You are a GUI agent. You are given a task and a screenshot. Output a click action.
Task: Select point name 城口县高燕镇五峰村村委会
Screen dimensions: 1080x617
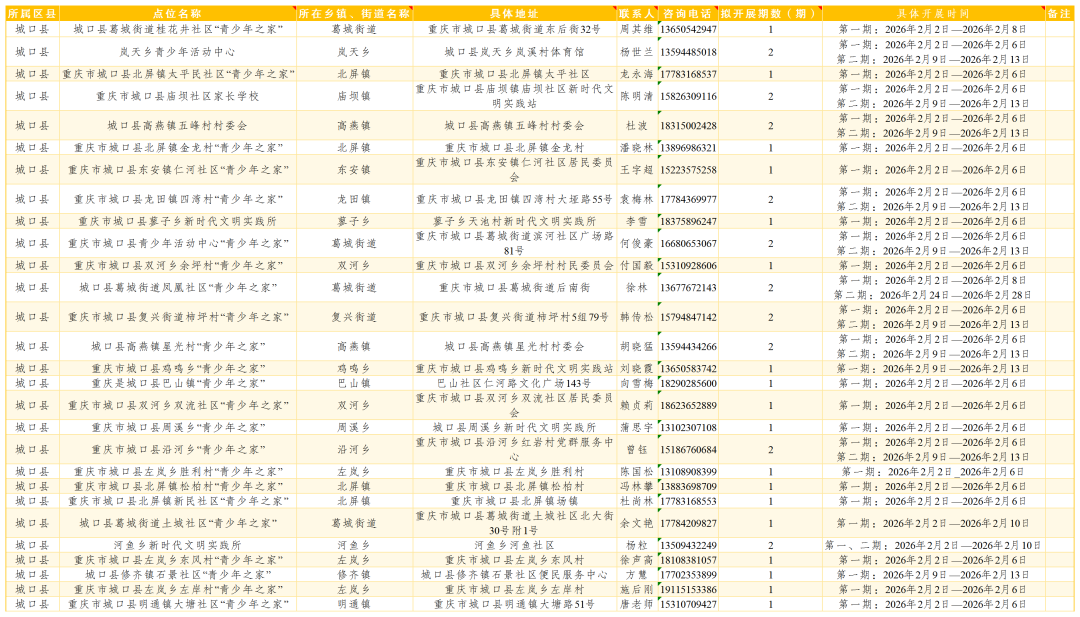177,126
